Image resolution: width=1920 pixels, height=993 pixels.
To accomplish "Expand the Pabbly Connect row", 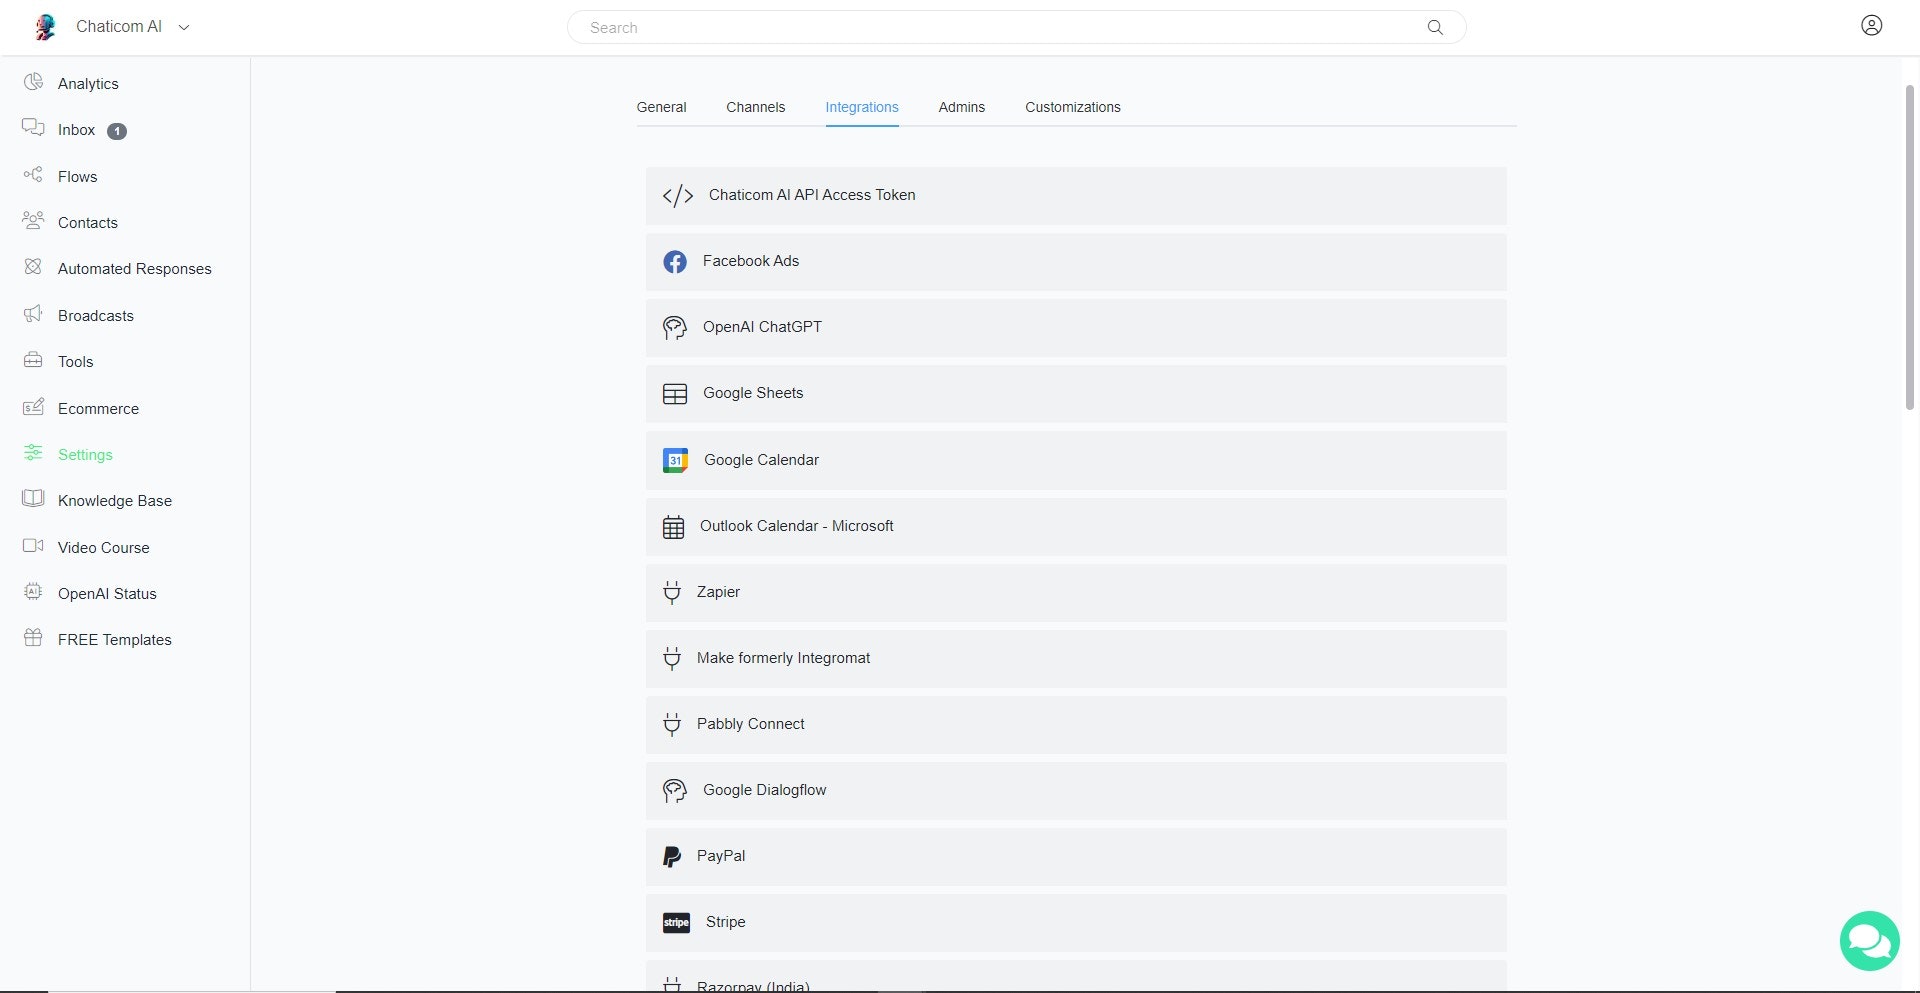I will 1076,725.
